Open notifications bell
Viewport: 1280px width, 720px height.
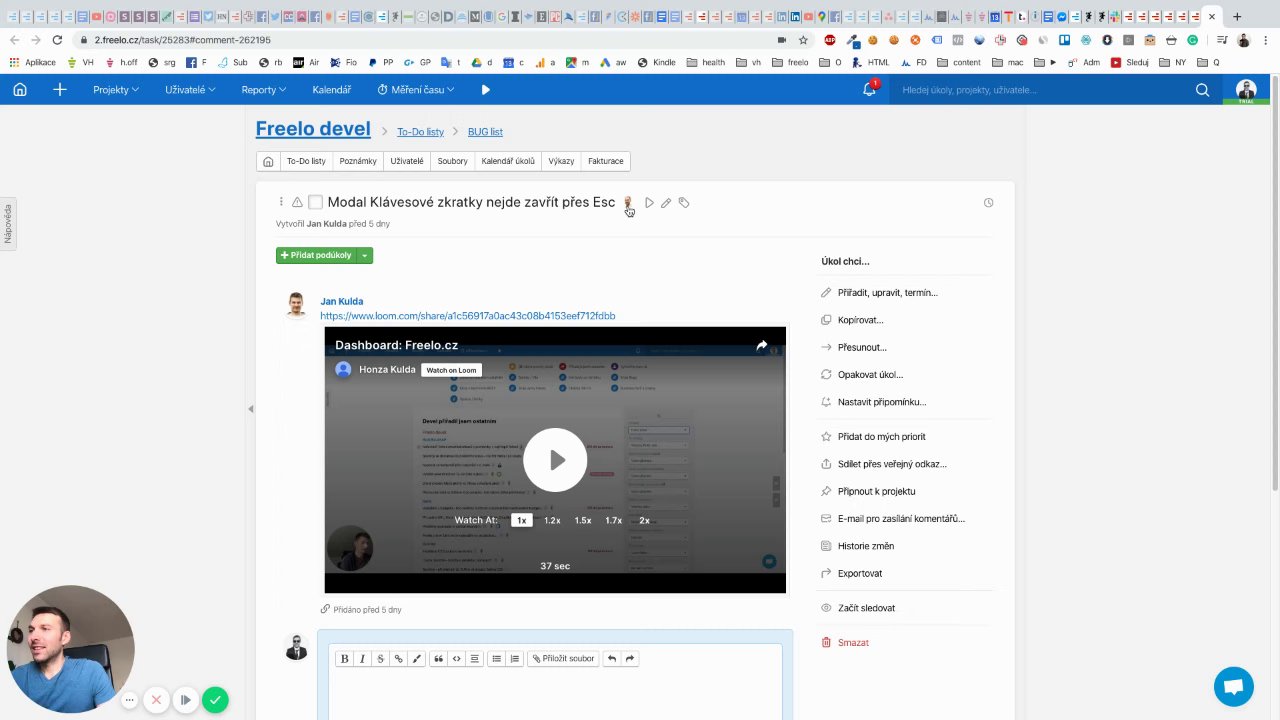(x=869, y=90)
